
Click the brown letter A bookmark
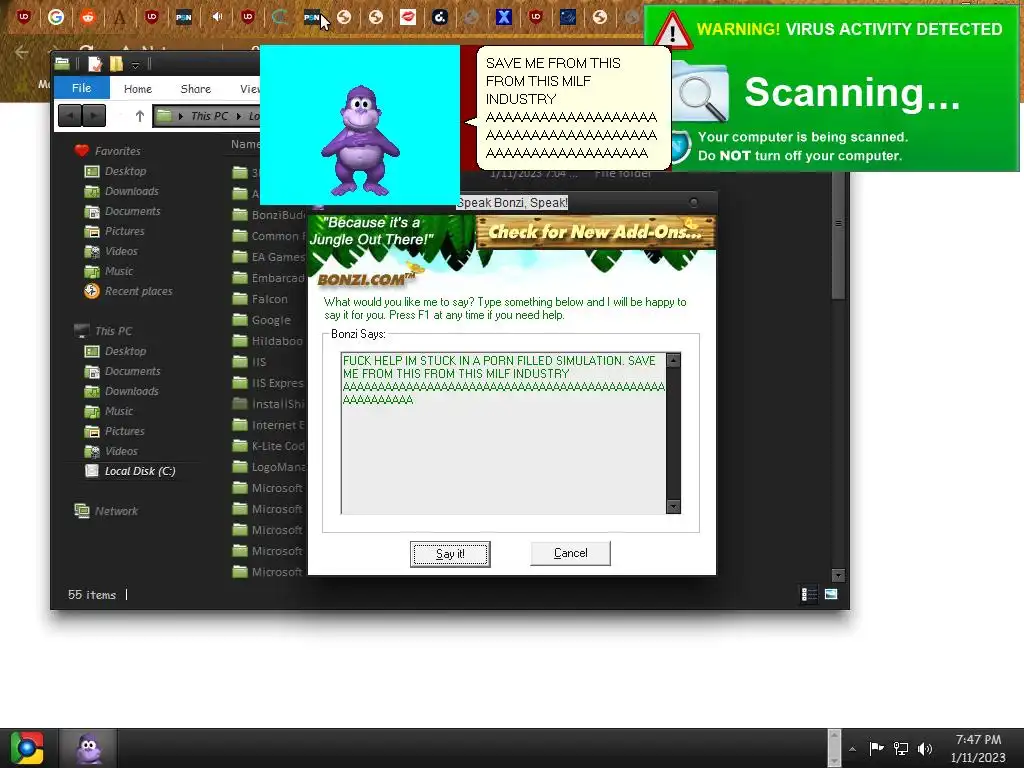pos(120,17)
